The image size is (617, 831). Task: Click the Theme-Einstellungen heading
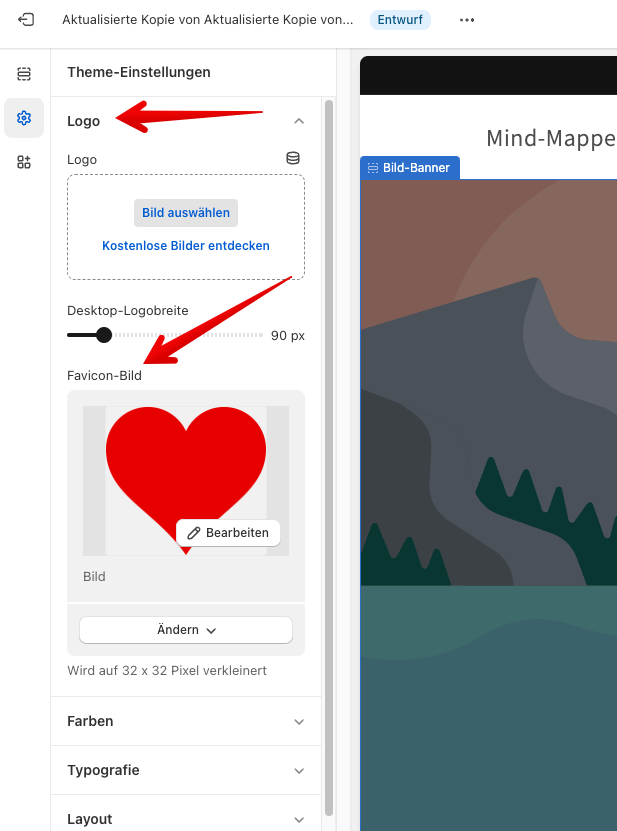[139, 72]
